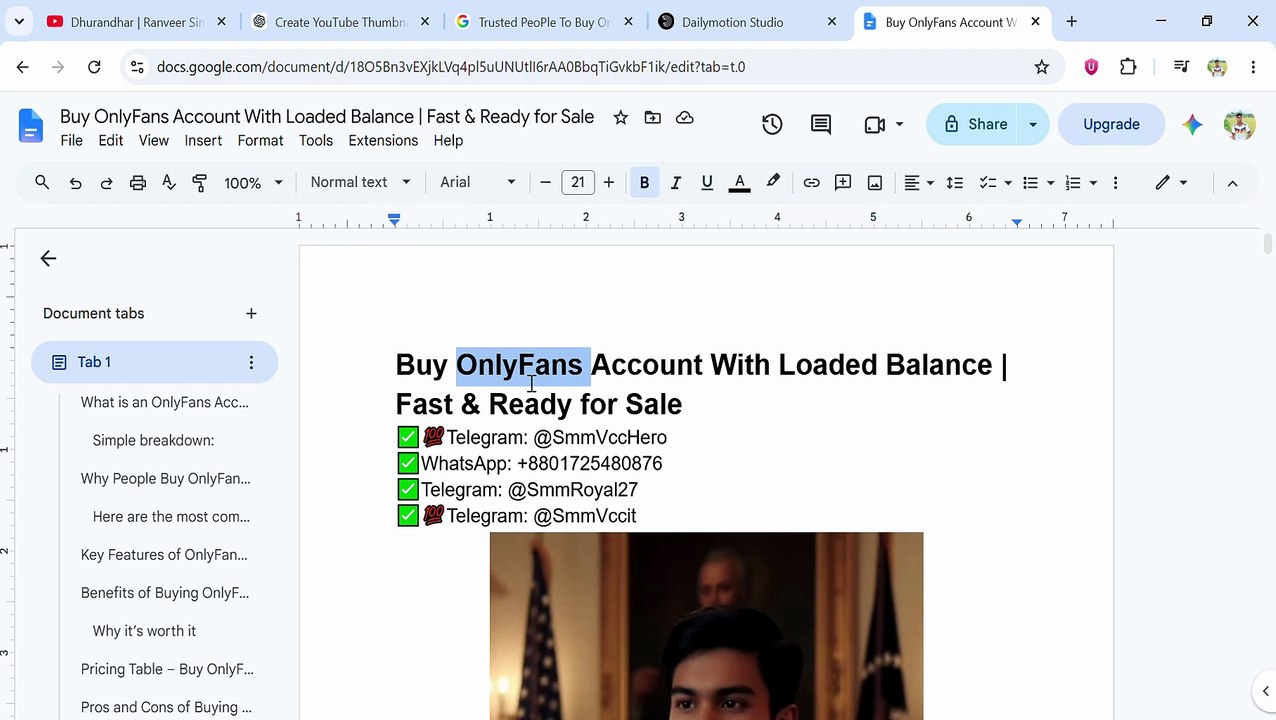Add a comment from toolbar
This screenshot has width=1276, height=720.
click(x=843, y=182)
